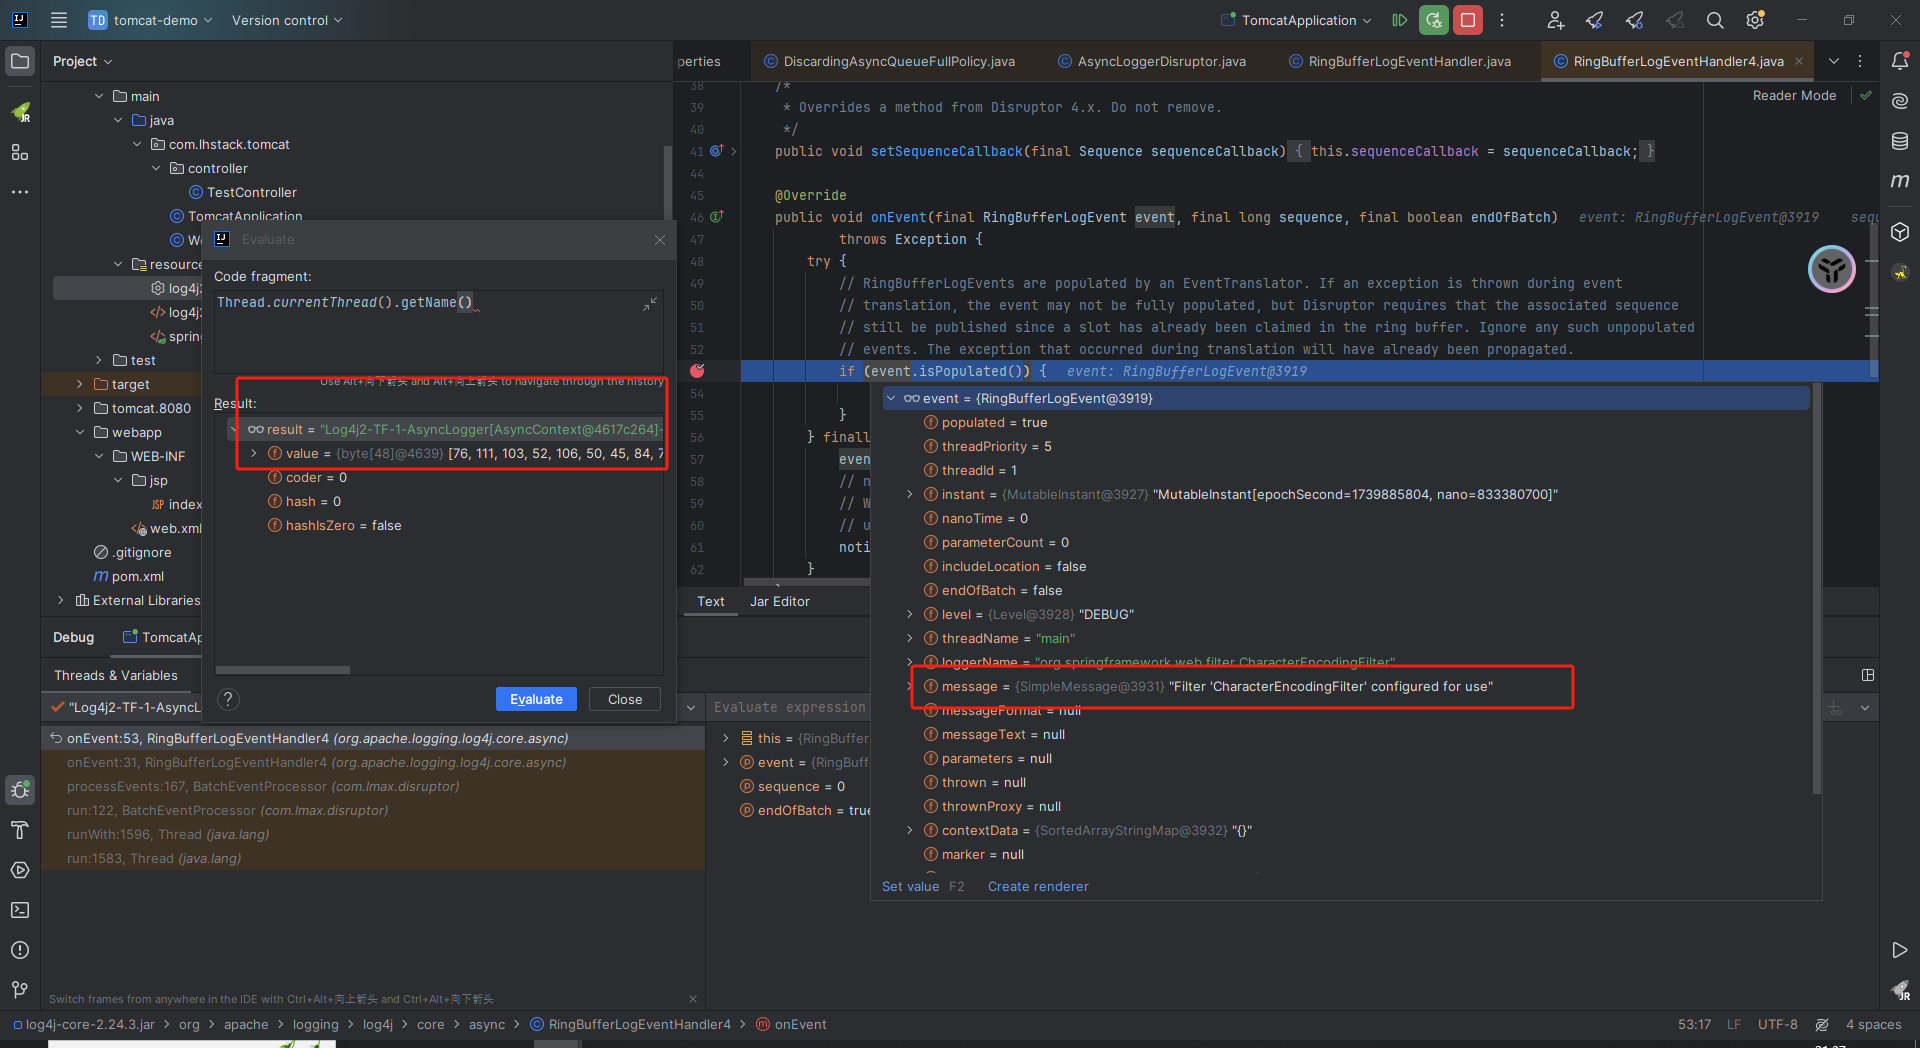Viewport: 1920px width, 1048px height.
Task: Open Database tool window icon
Action: click(1900, 141)
